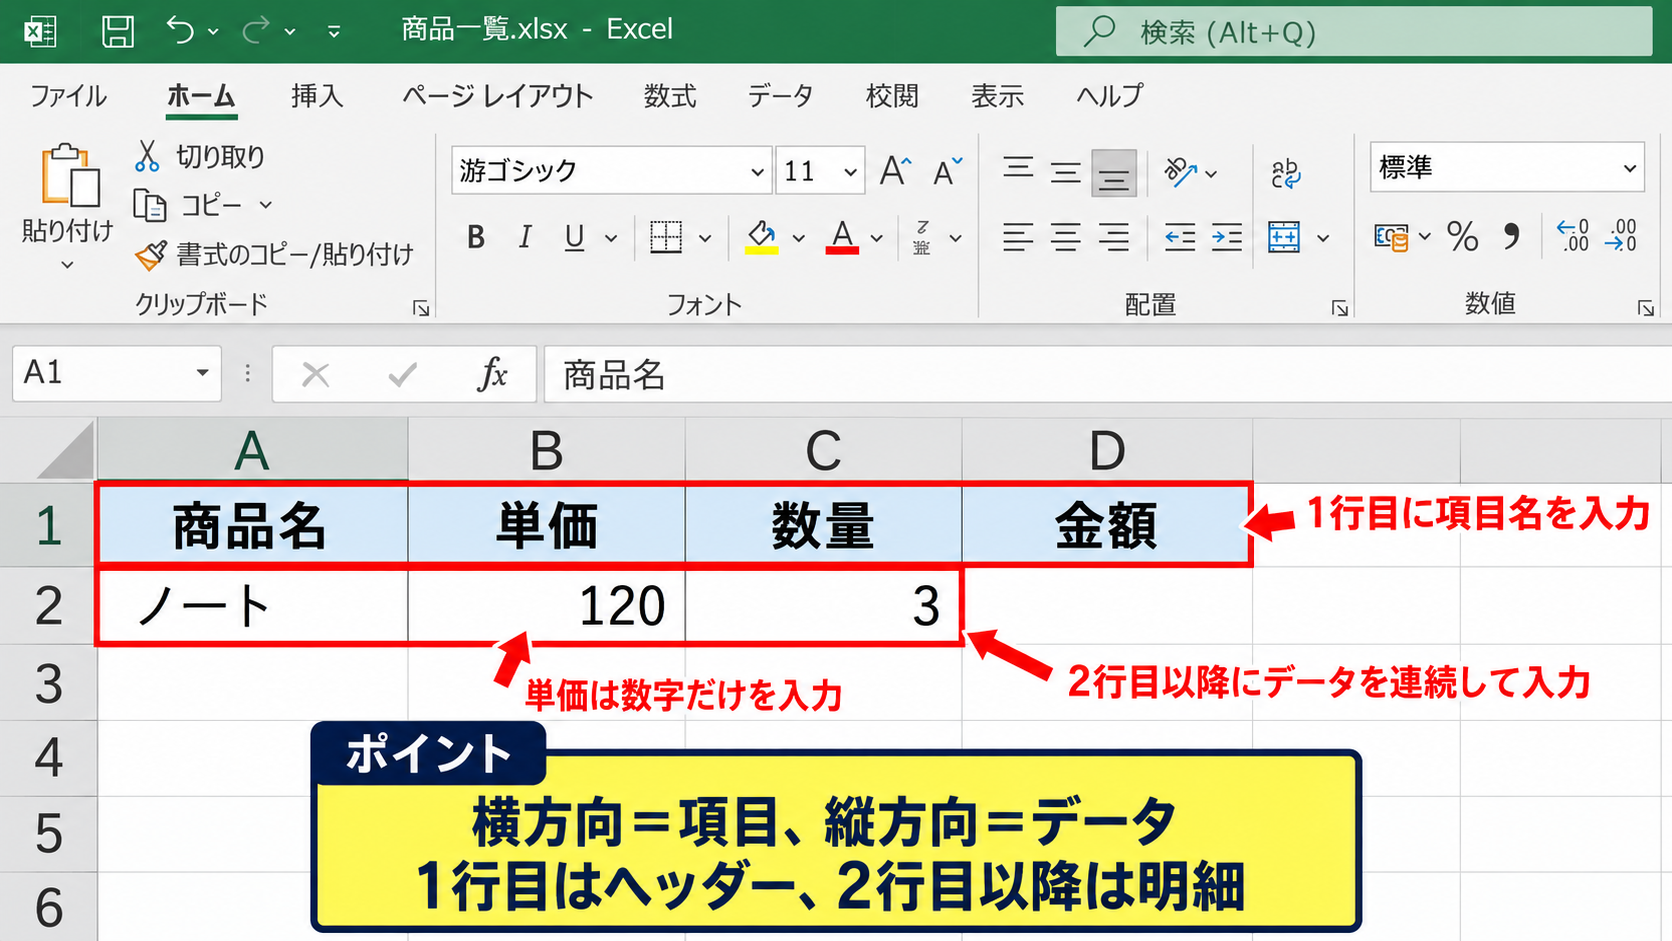Click the Redo arrow icon
Viewport: 1672px width, 941px height.
pos(256,31)
